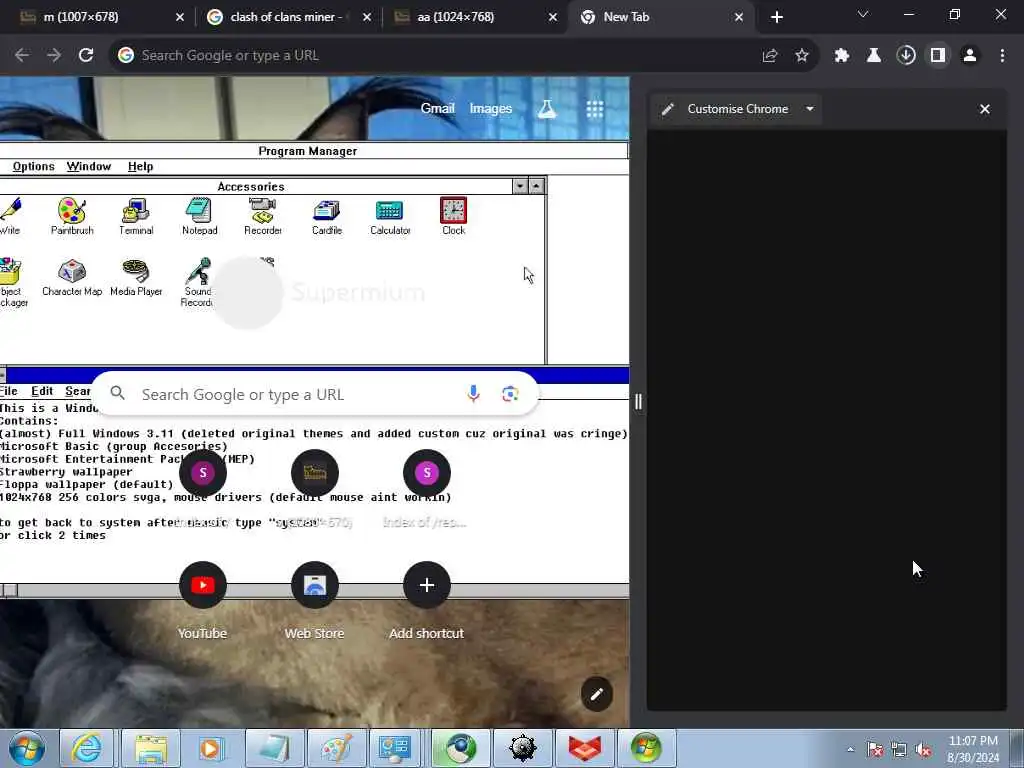1024x768 pixels.
Task: Open the Cardfile icon in Accessories
Action: [327, 216]
